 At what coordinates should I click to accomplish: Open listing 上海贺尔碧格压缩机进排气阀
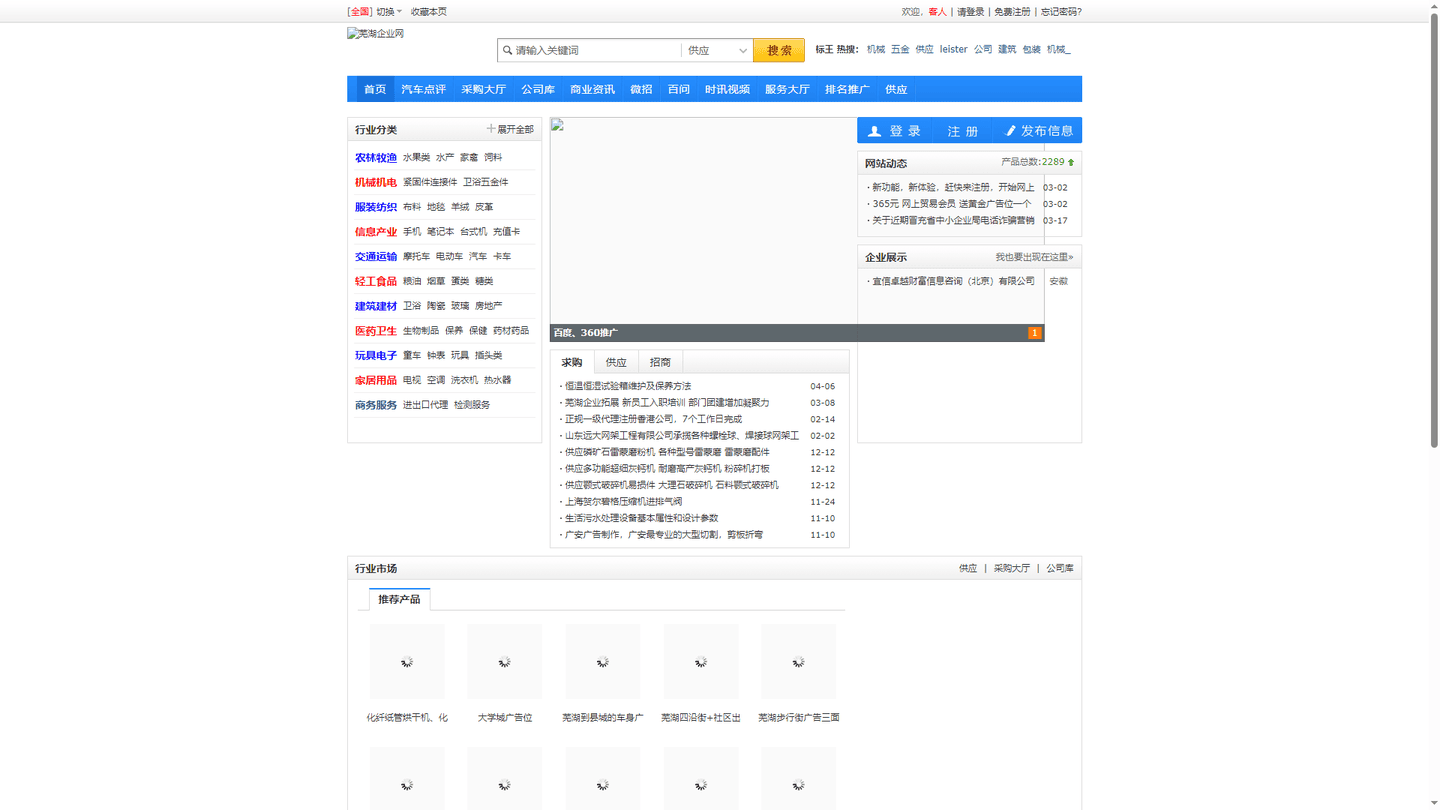(x=623, y=502)
